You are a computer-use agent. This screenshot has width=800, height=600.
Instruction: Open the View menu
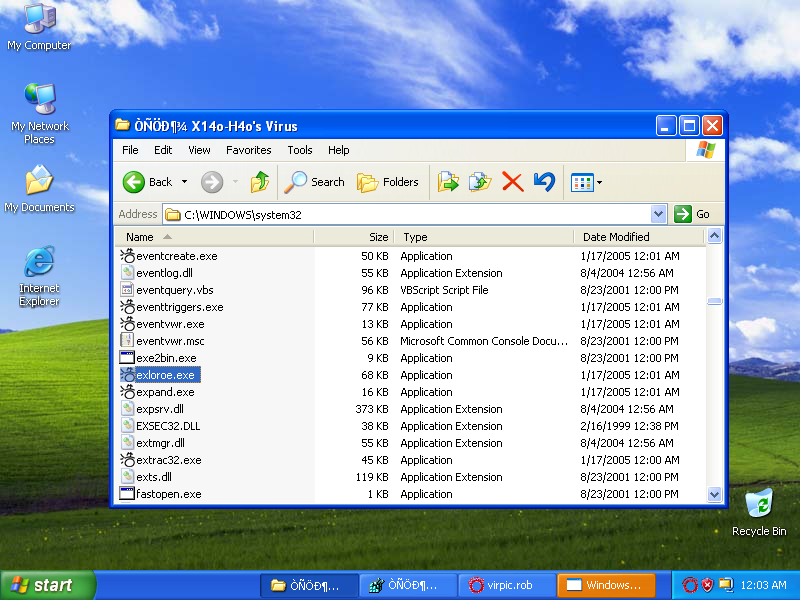click(199, 150)
